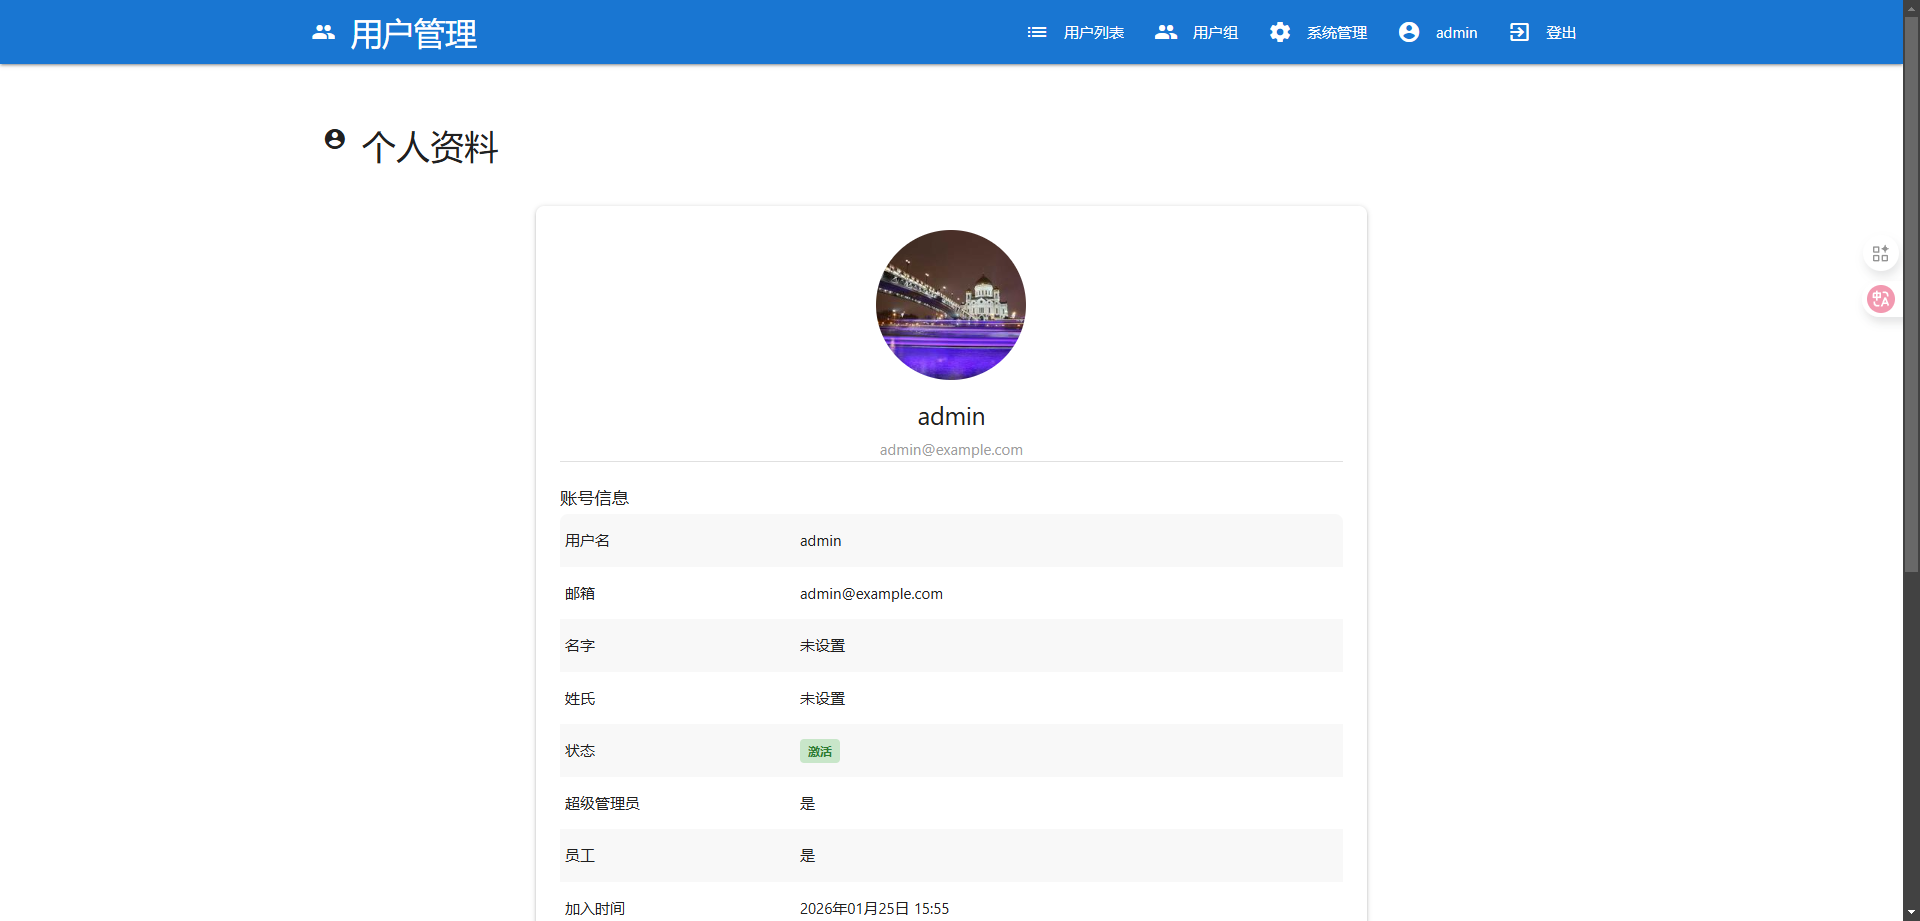1920x921 pixels.
Task: Click the account circle icon in the navbar
Action: 1409,33
